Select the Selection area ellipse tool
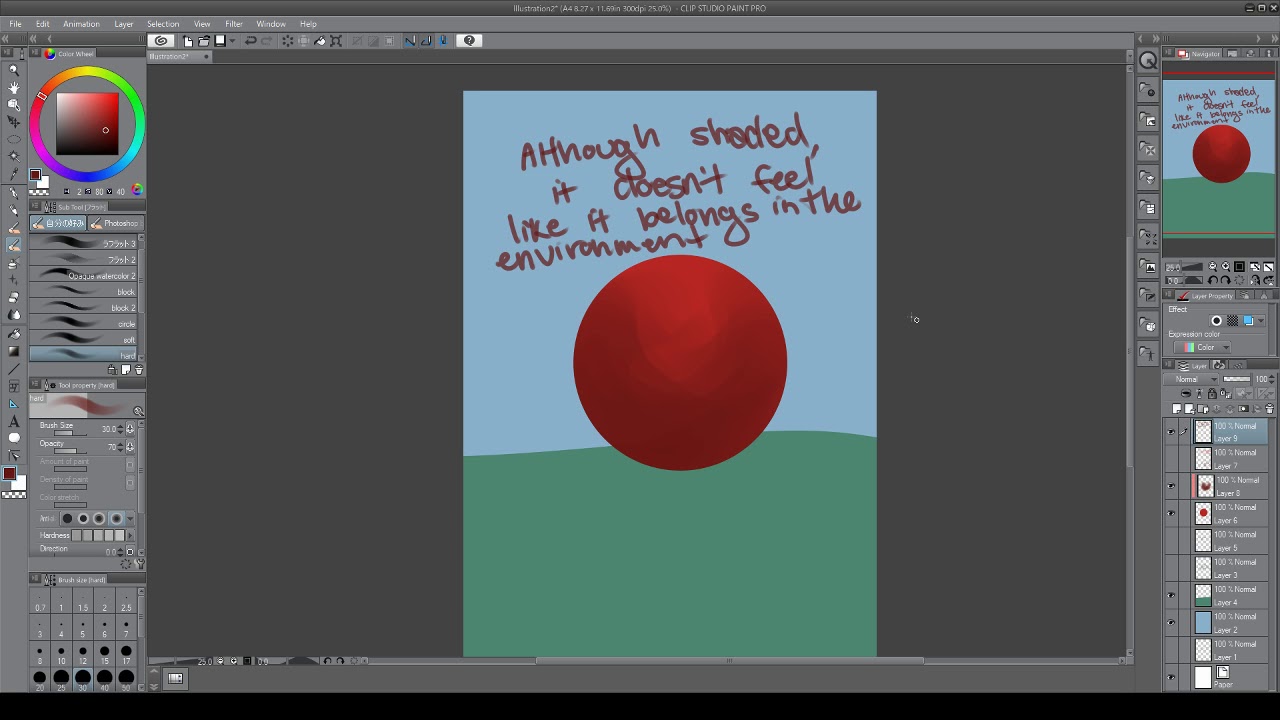This screenshot has width=1280, height=720. click(14, 139)
